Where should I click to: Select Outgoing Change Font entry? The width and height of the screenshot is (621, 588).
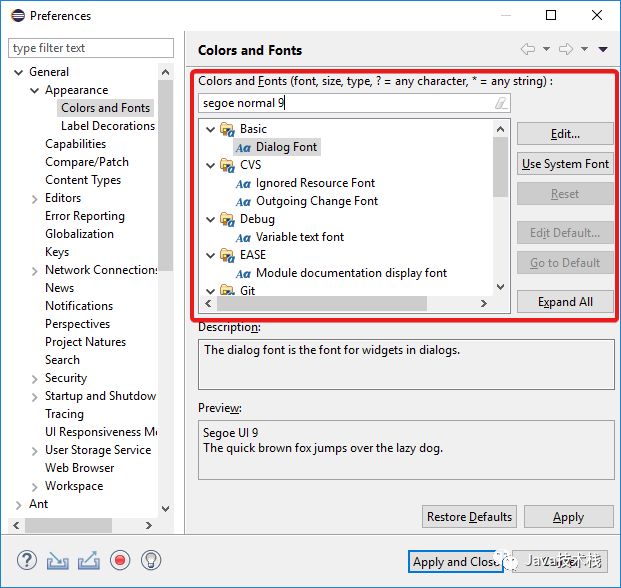click(x=317, y=201)
